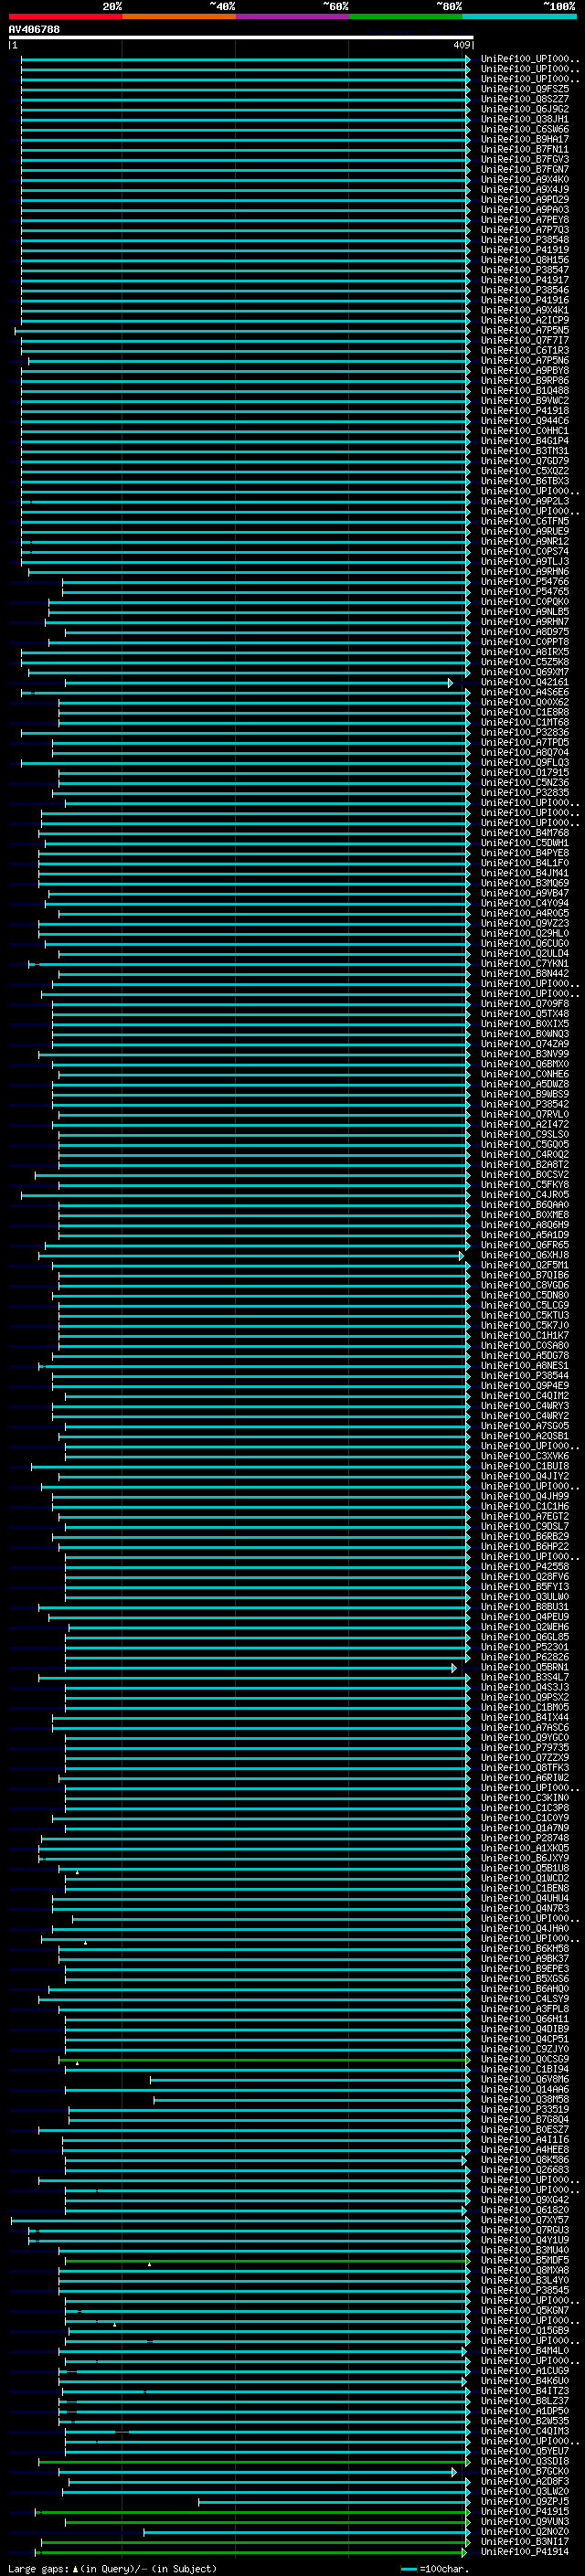The height and width of the screenshot is (2576, 585).
Task: Click the alignment bar for UniRef100_Q42161
Action: coord(259,683)
